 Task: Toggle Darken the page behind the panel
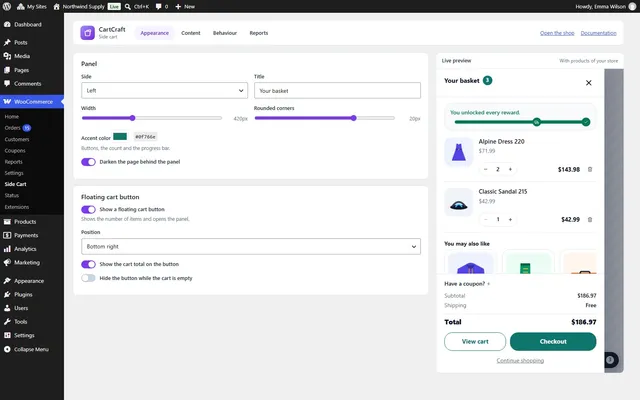click(88, 162)
